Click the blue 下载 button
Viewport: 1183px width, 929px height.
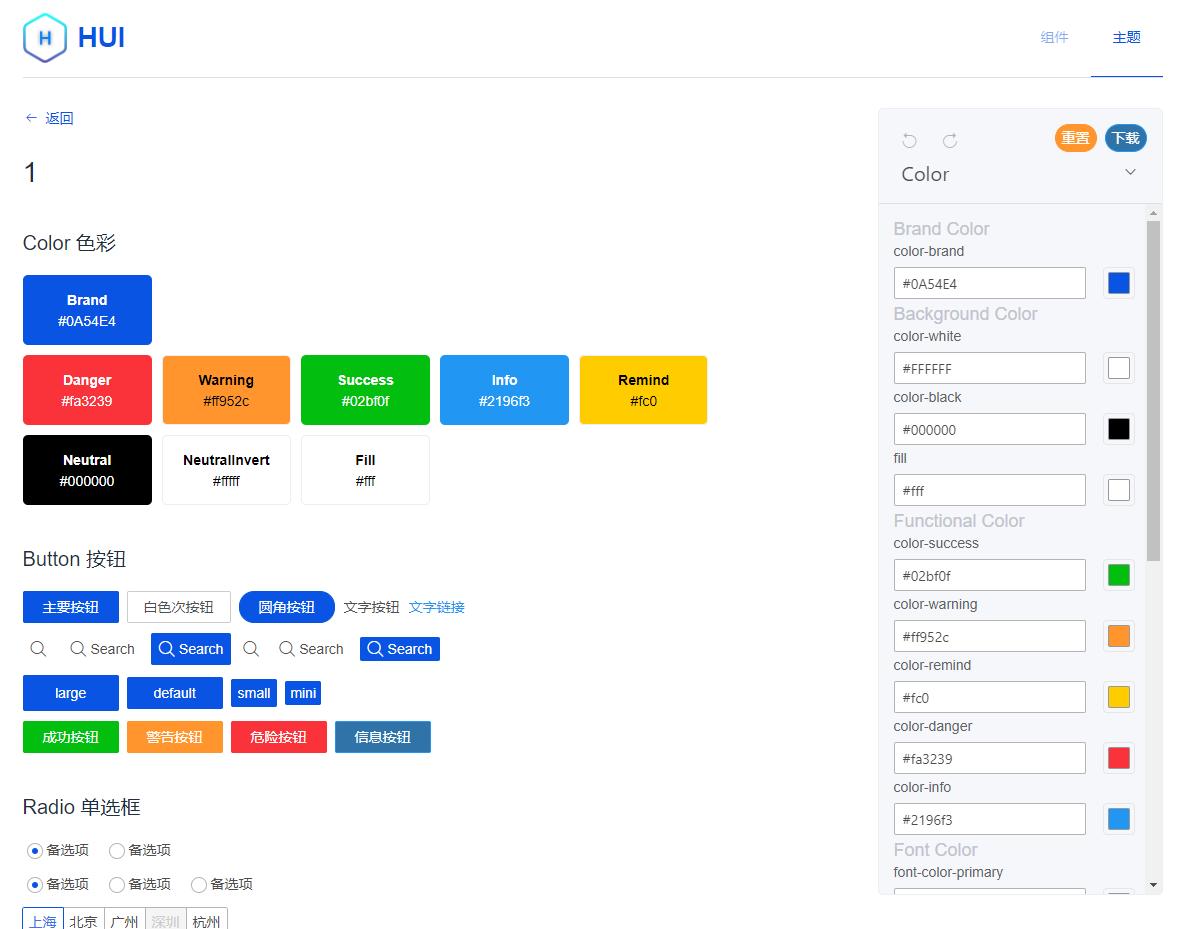pos(1126,138)
